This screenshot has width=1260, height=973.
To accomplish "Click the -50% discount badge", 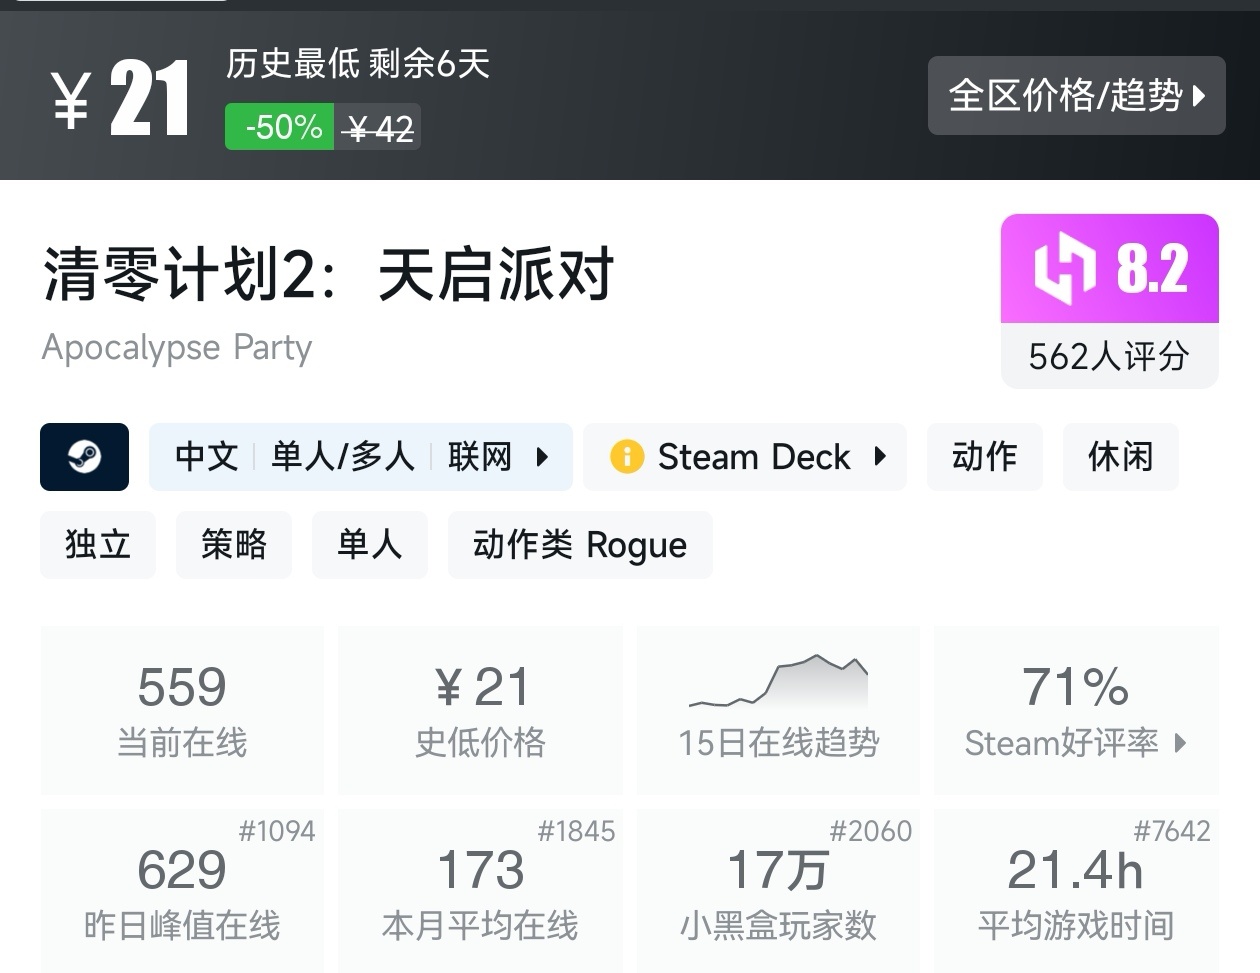I will click(x=279, y=127).
